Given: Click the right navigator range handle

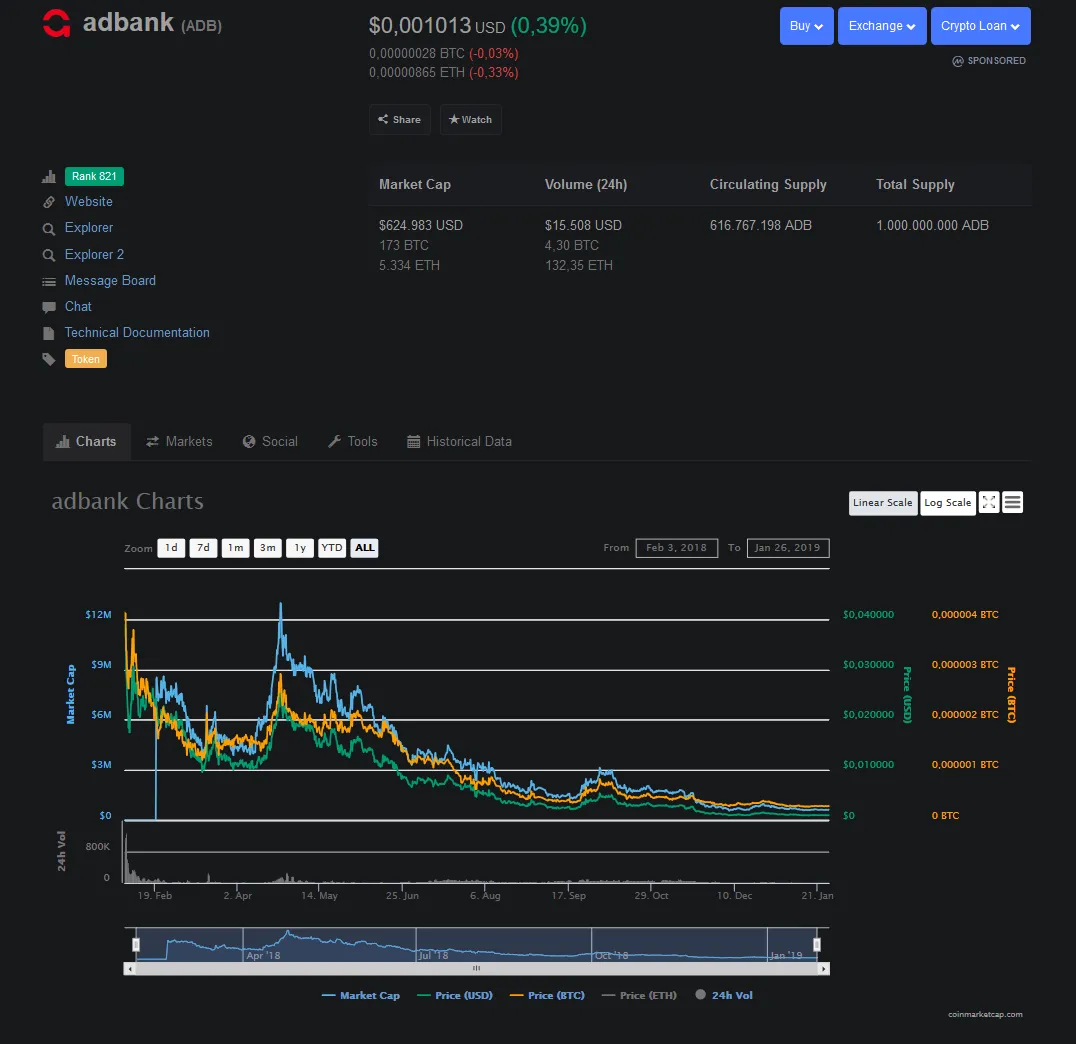Looking at the screenshot, I should click(817, 945).
